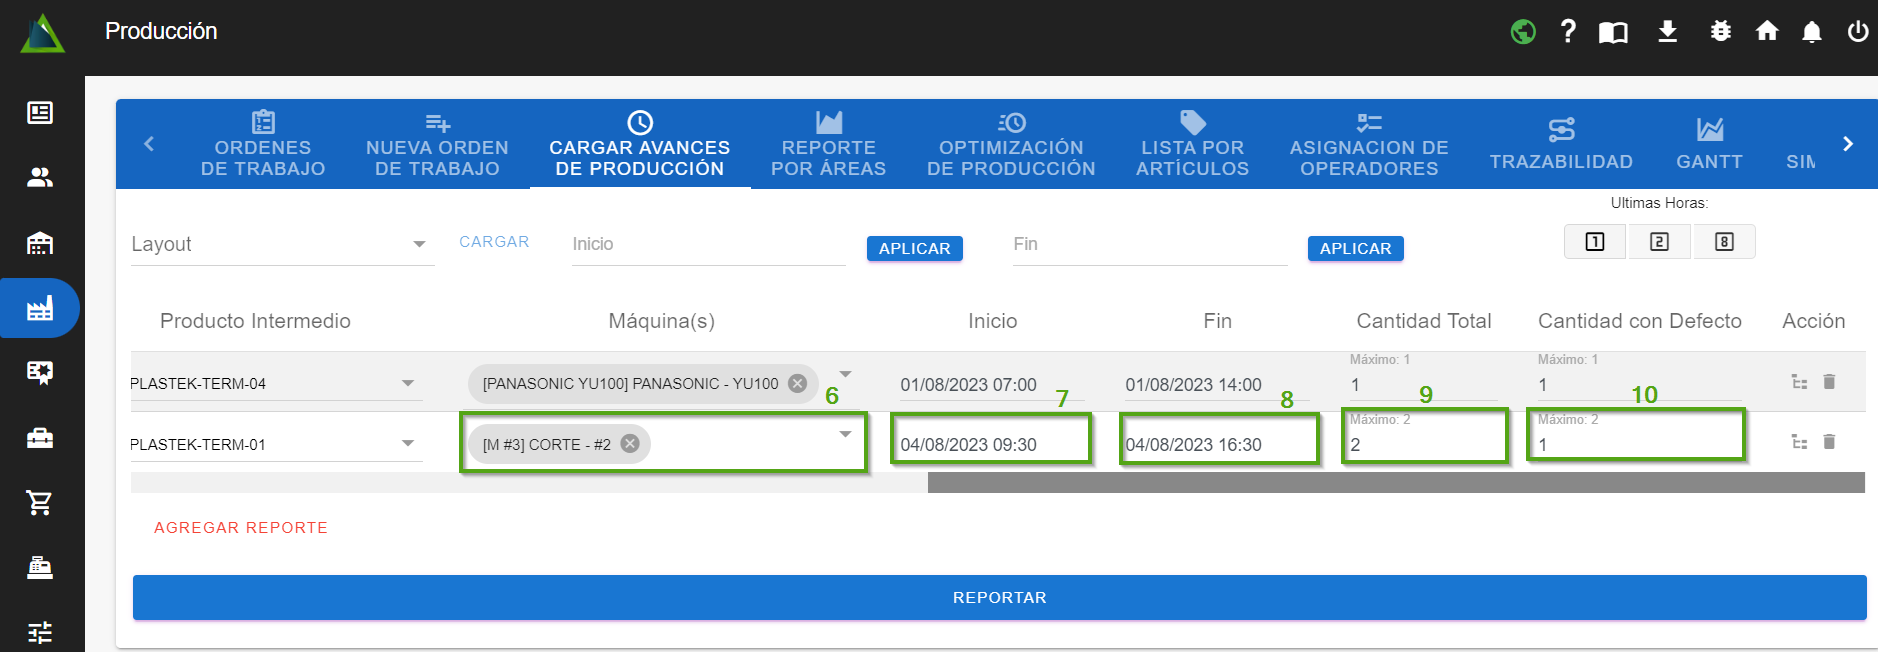
Task: Select last 2 hours toggle button
Action: [1659, 242]
